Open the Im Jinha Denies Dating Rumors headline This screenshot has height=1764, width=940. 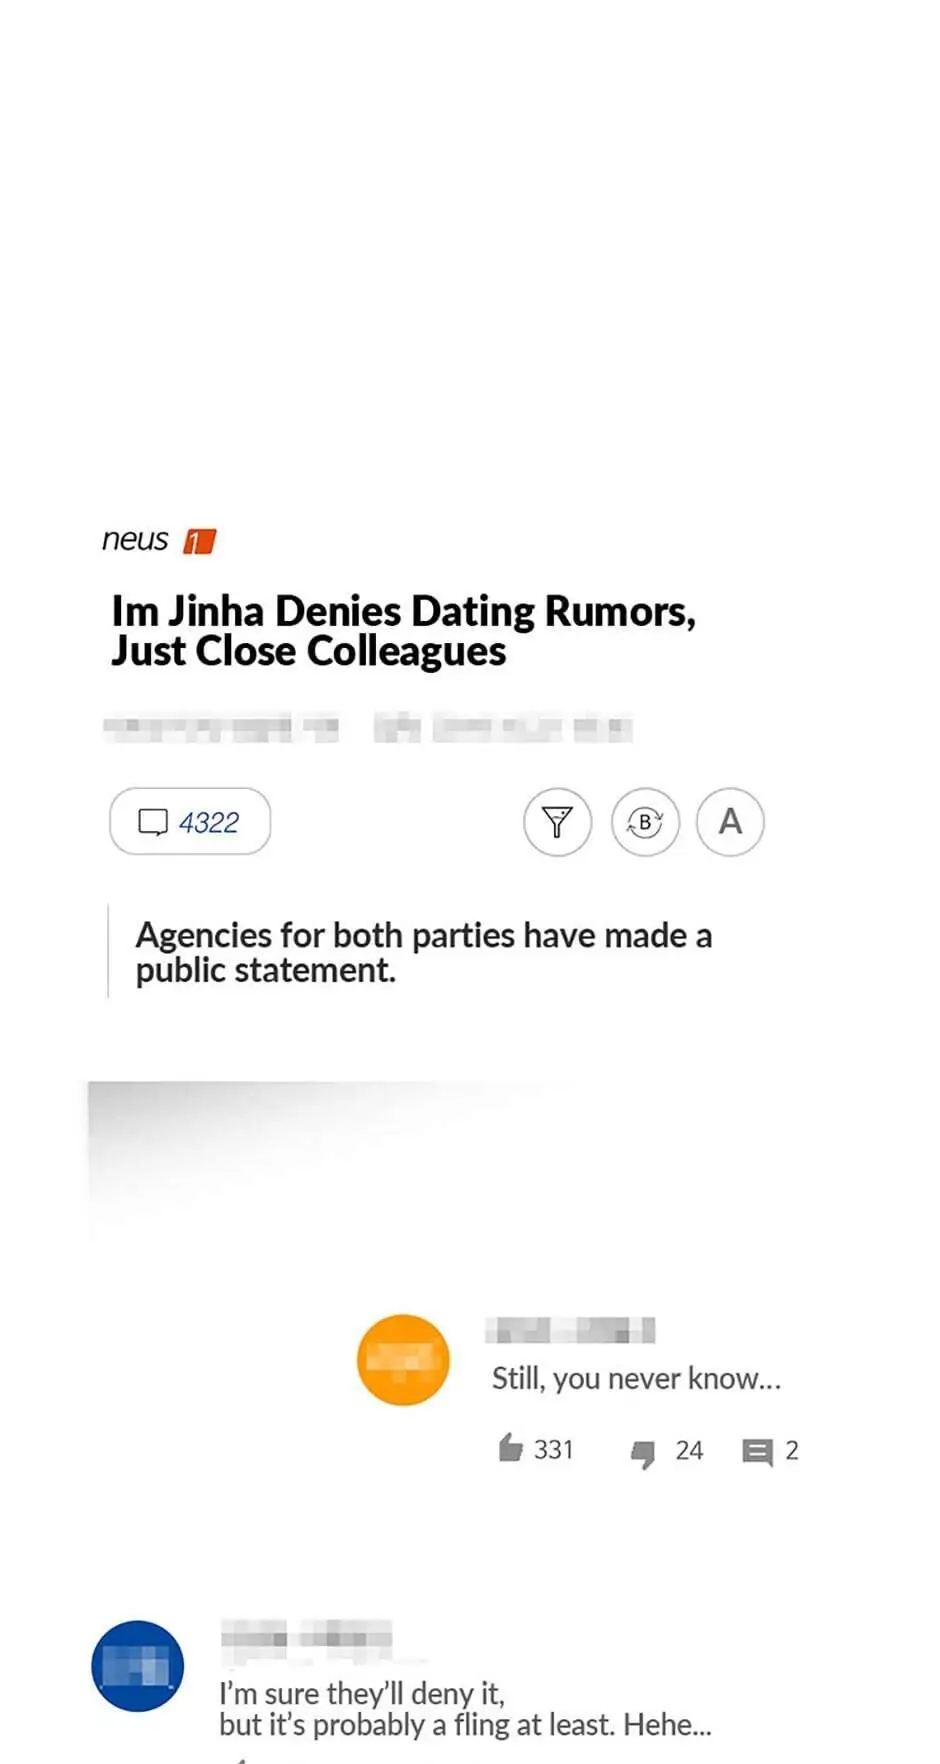click(x=403, y=630)
